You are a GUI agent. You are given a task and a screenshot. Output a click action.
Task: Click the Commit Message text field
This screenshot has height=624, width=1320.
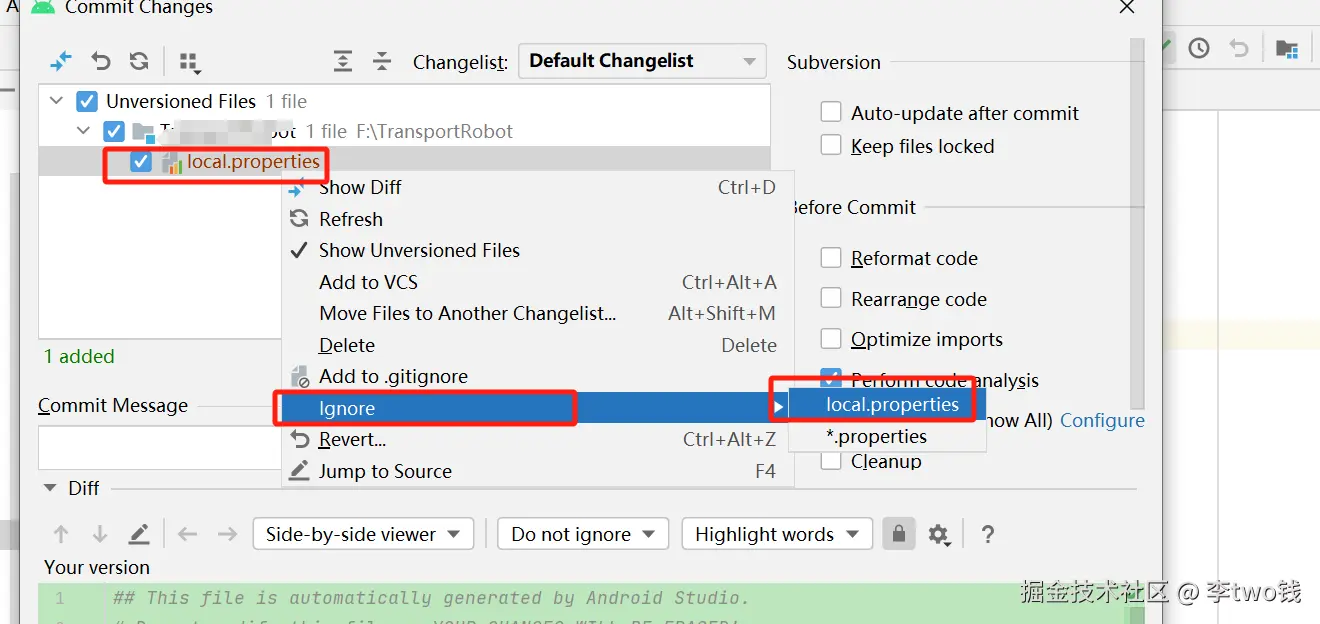[x=160, y=447]
